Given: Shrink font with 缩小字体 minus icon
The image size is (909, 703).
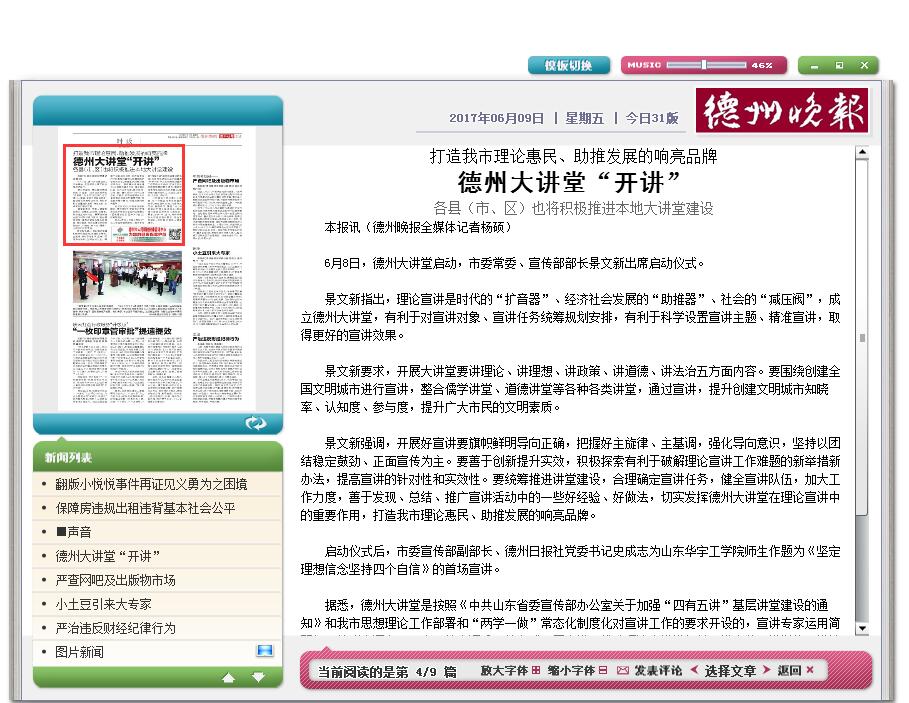Looking at the screenshot, I should pos(603,670).
